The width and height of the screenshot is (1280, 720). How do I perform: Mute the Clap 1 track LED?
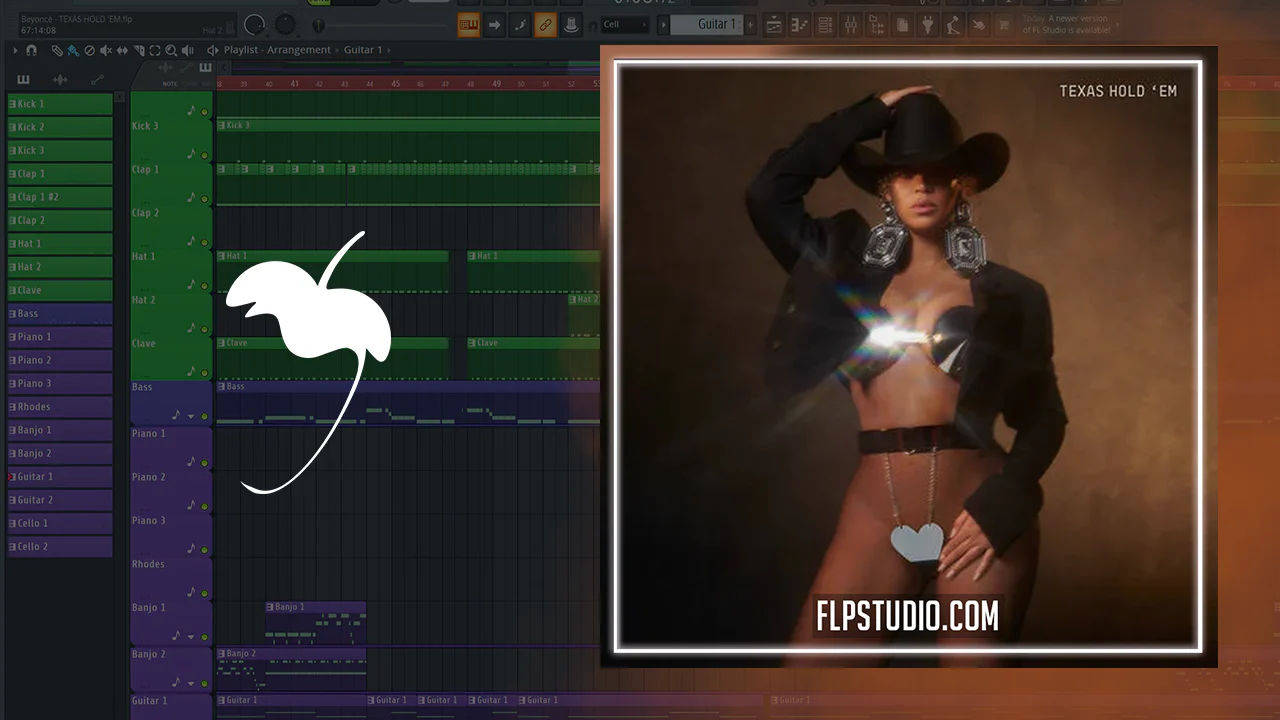[205, 199]
